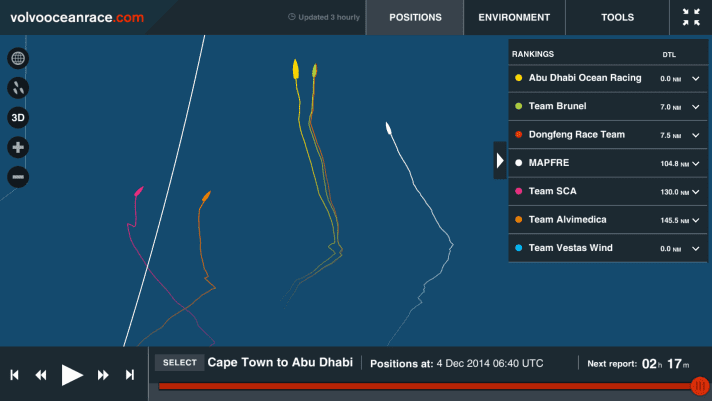Expand Team Vestas Wind details chevron

pyautogui.click(x=696, y=248)
